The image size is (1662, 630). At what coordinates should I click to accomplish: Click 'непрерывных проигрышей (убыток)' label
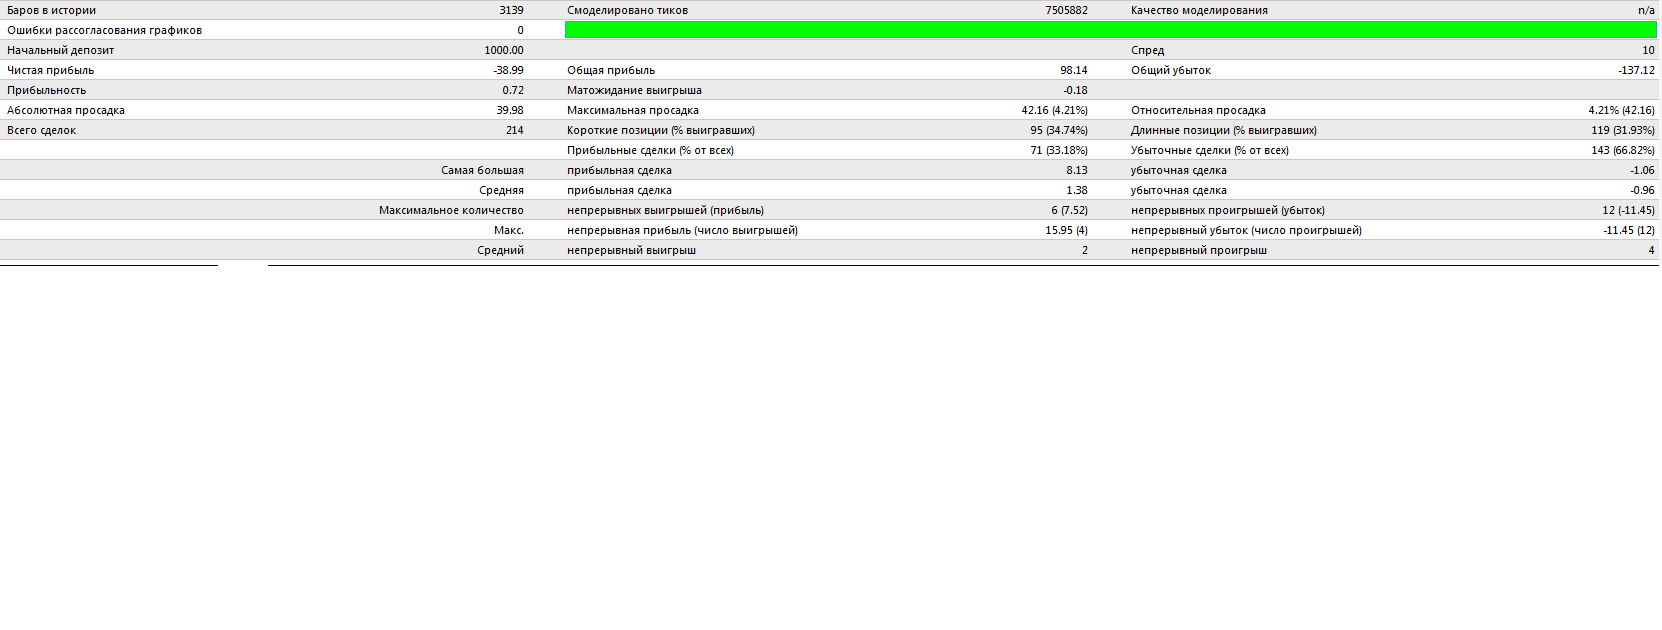(x=1228, y=210)
